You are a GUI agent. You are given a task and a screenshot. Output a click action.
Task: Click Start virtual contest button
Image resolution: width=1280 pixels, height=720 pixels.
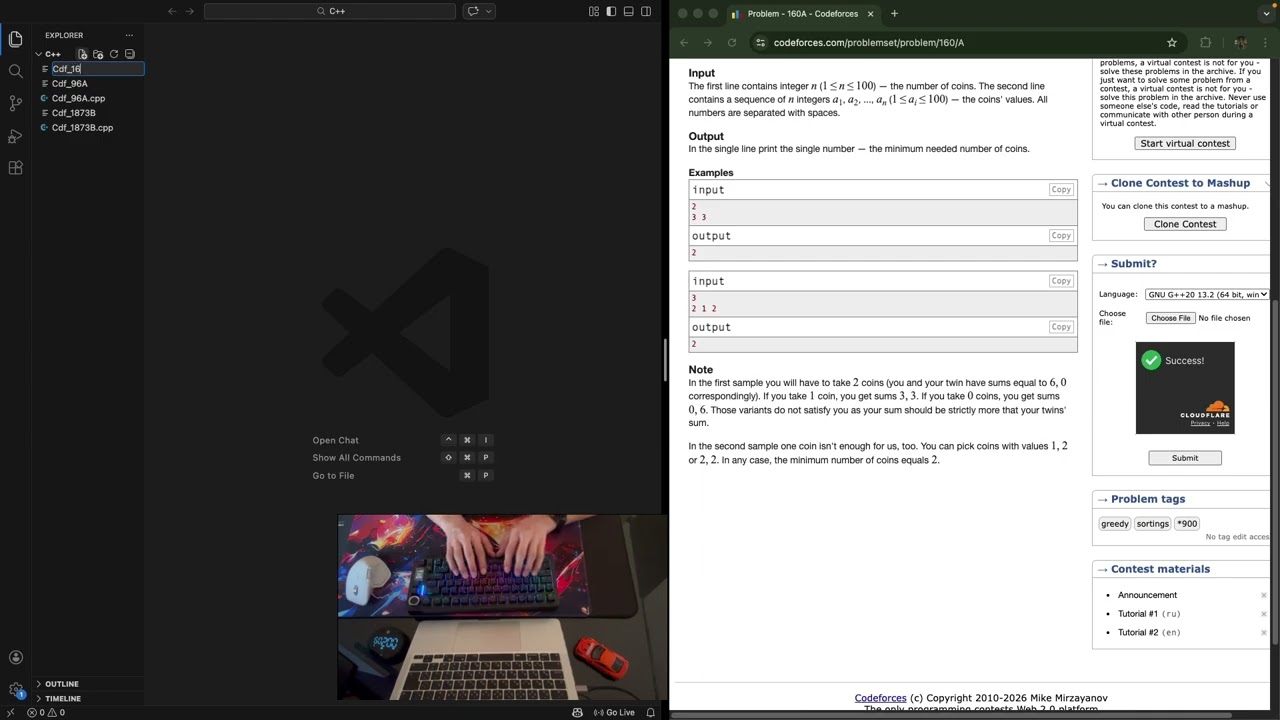click(x=1185, y=143)
